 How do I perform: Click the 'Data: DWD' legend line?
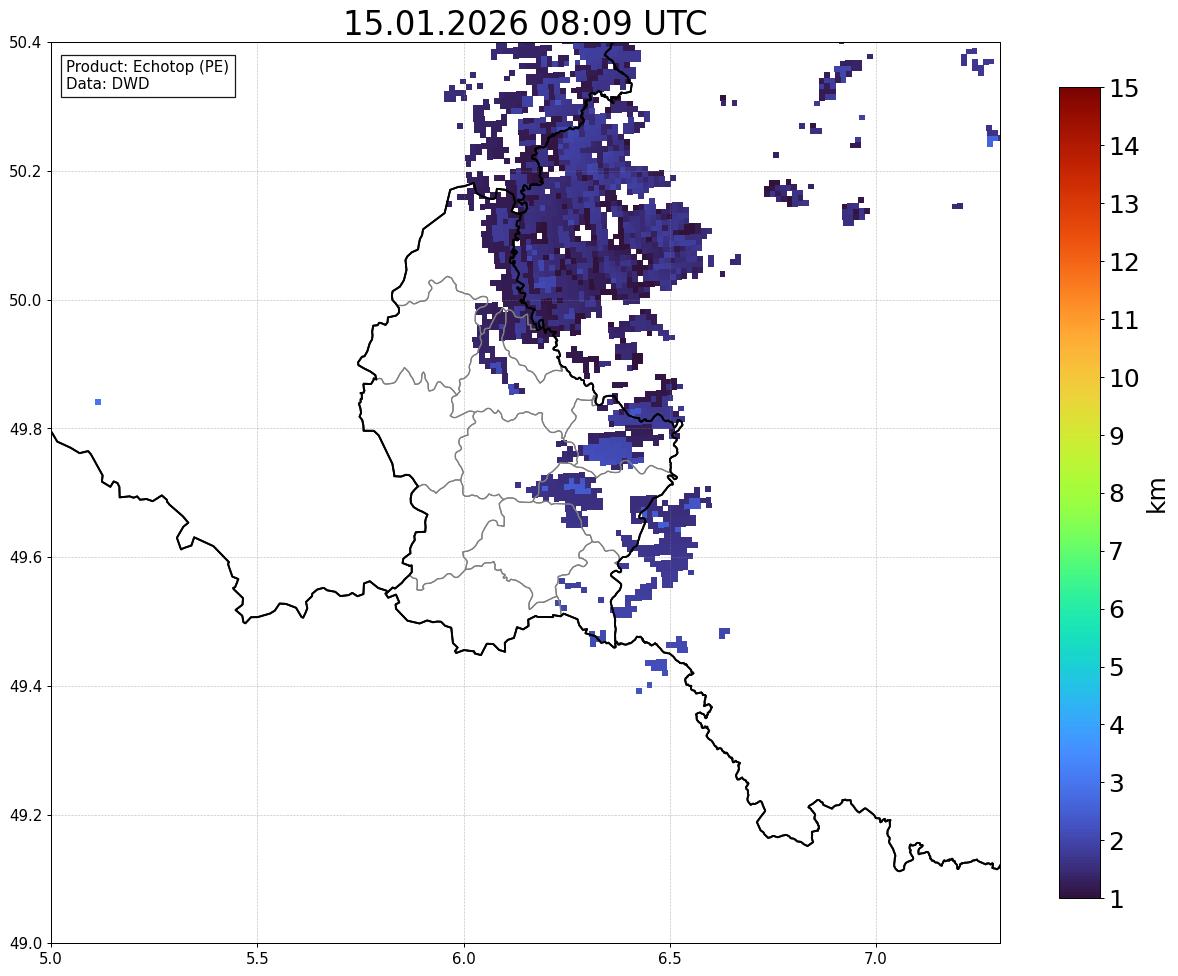tap(107, 83)
